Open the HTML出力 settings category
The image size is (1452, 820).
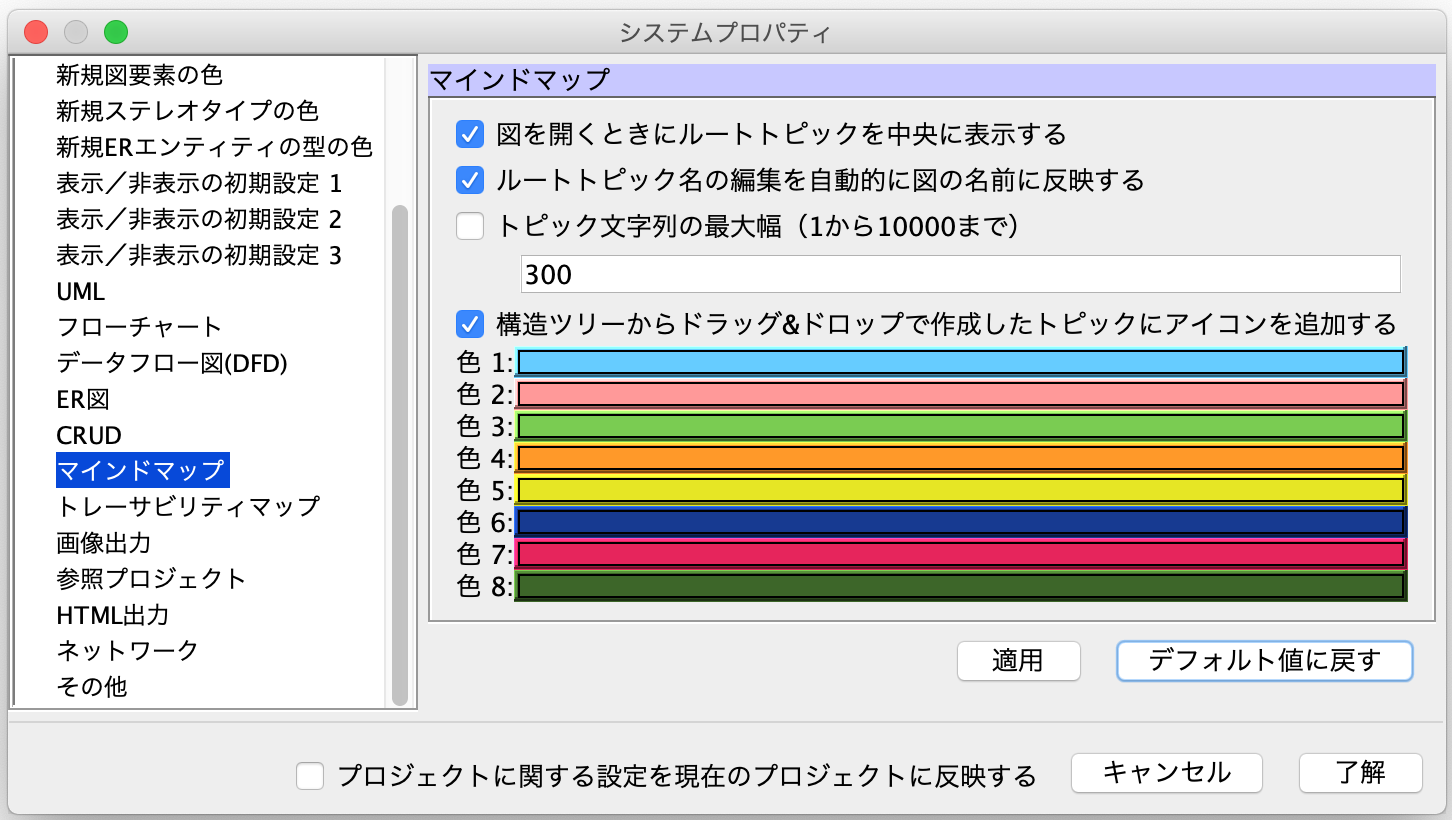tap(113, 615)
